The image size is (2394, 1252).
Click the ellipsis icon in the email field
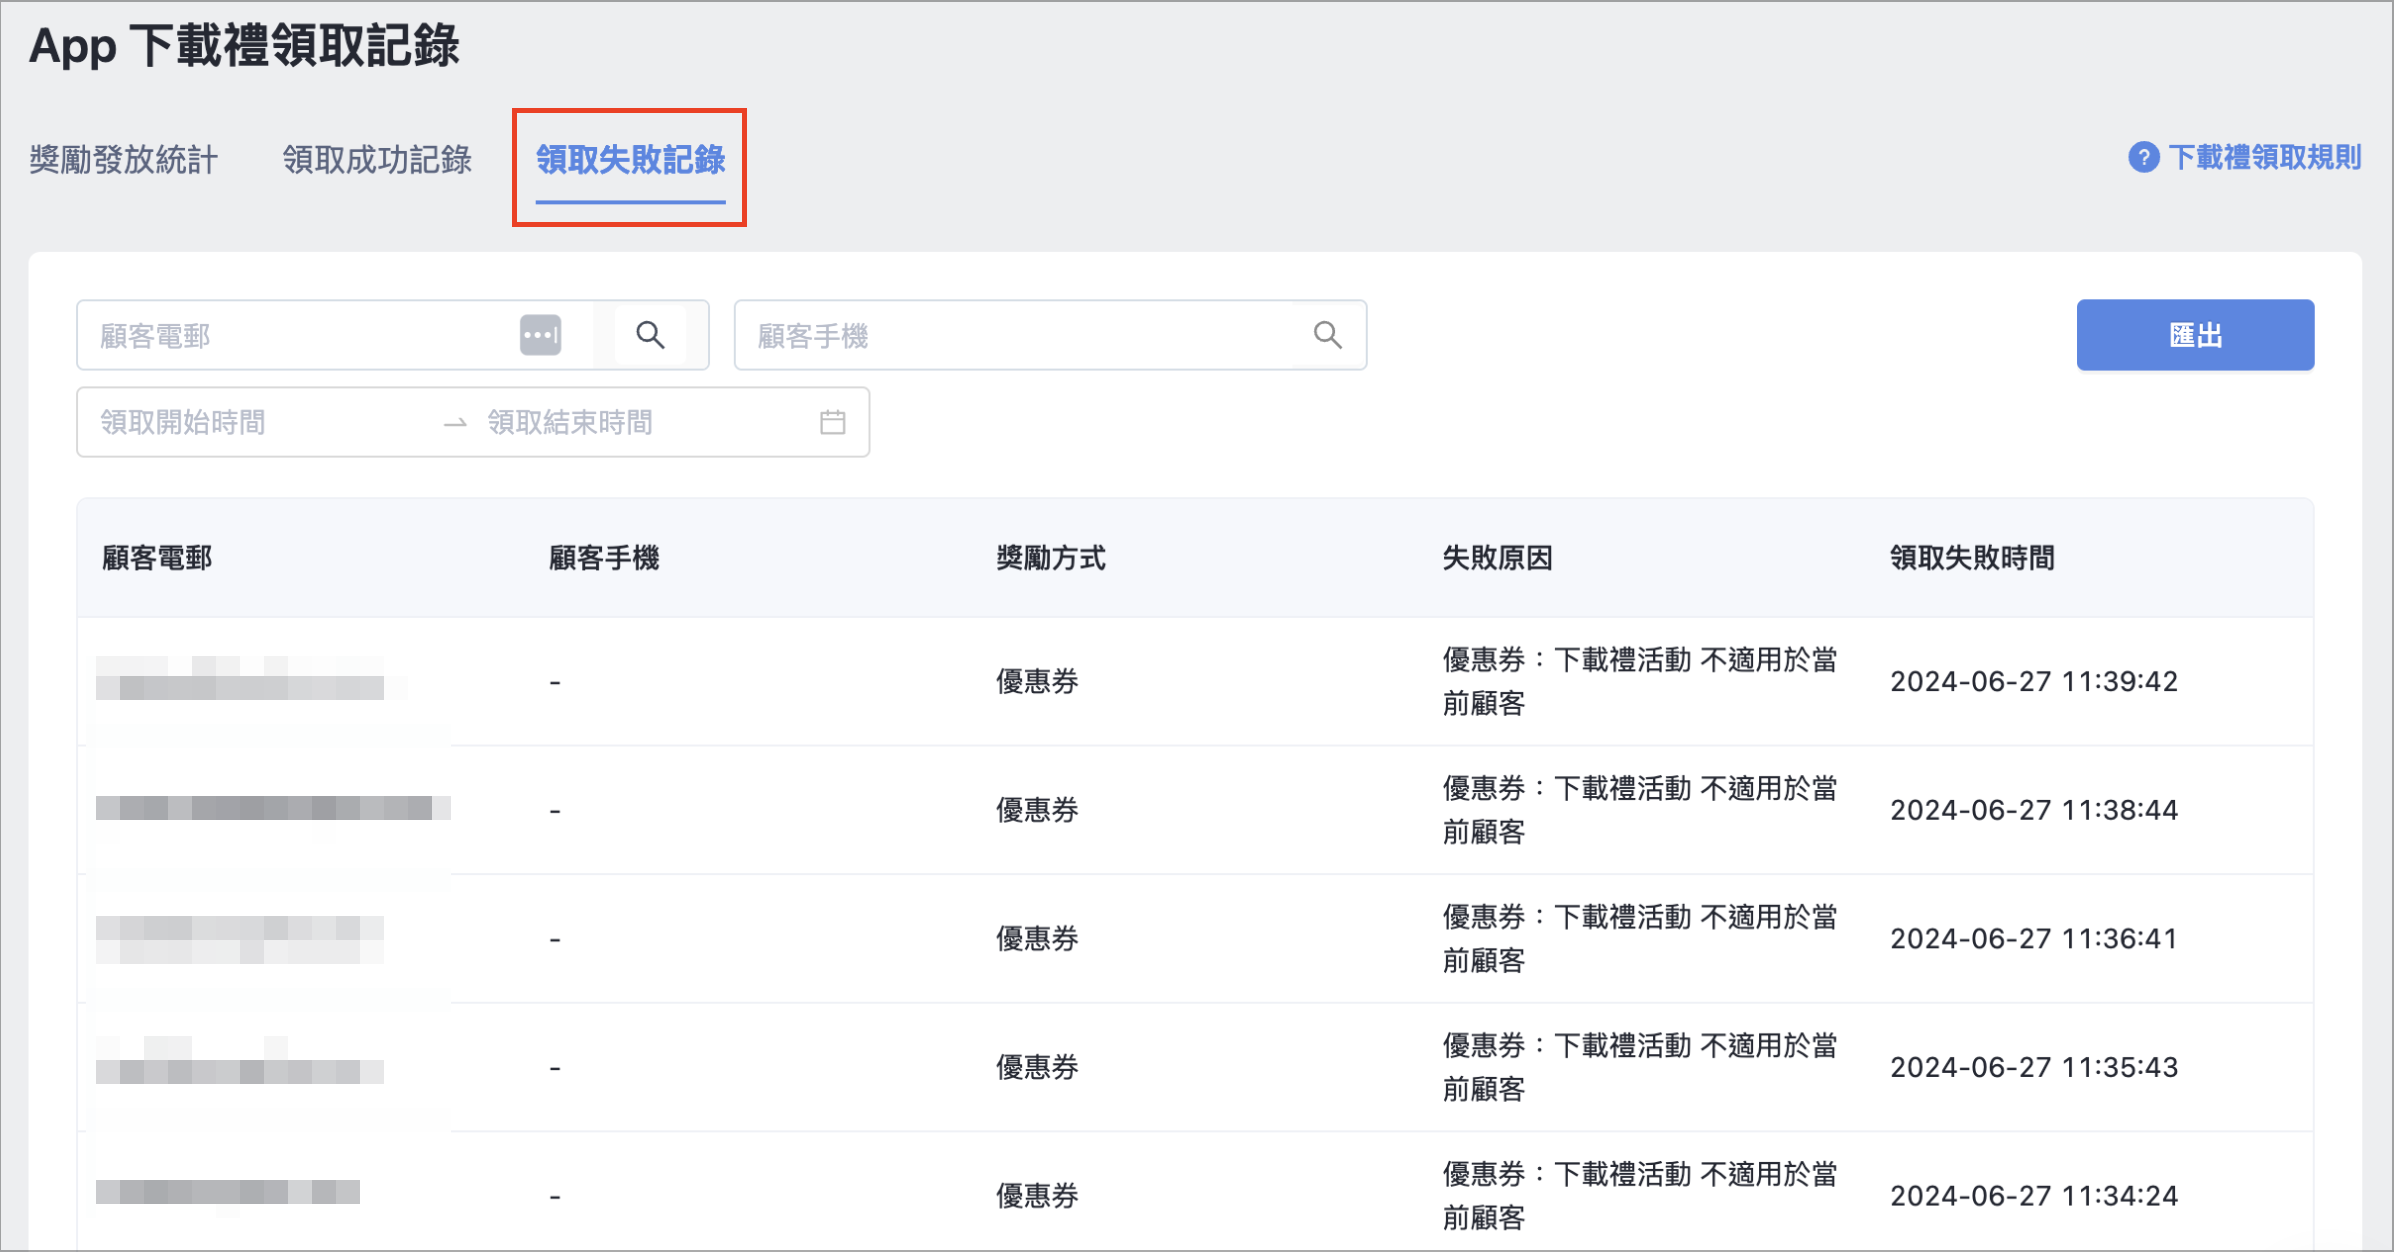tap(540, 335)
